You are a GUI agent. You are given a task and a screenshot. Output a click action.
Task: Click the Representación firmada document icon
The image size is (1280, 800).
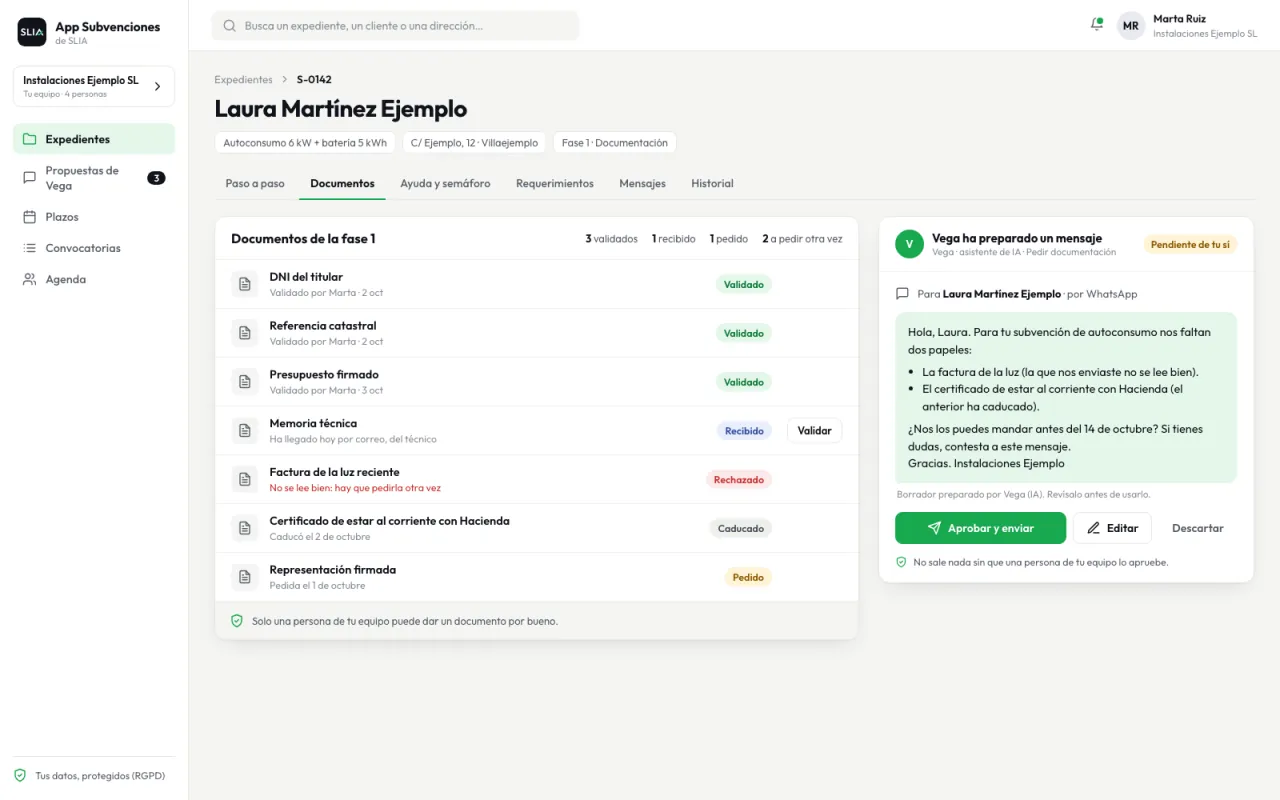point(245,577)
